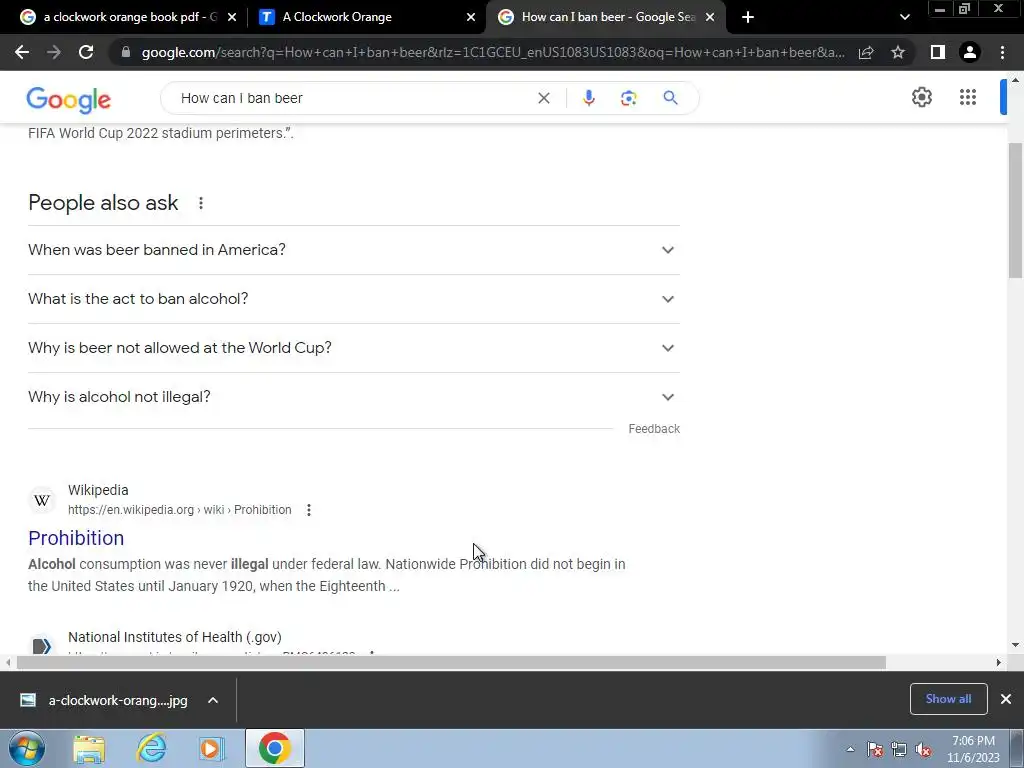Share this page from the address bar

[x=866, y=52]
